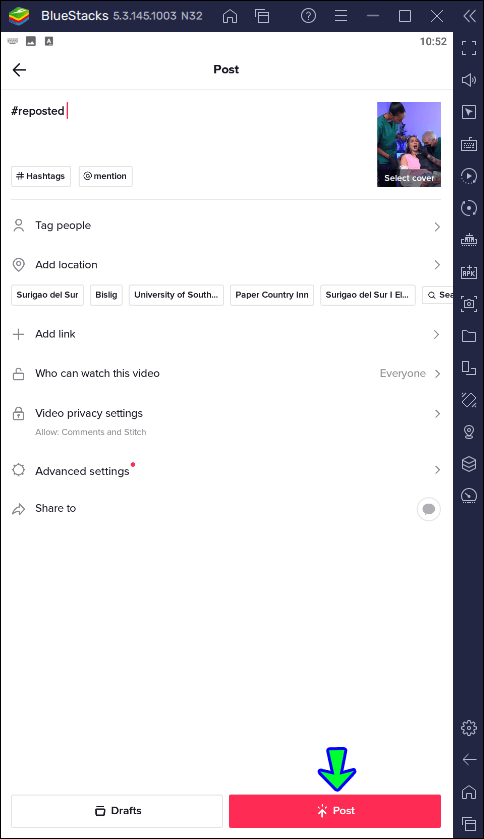
Task: Open the BlueStacks home icon in the title bar
Action: (x=230, y=16)
